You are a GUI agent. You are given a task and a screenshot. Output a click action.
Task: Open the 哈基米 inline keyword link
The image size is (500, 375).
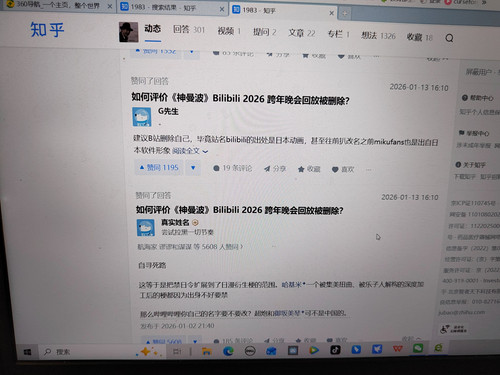293,284
